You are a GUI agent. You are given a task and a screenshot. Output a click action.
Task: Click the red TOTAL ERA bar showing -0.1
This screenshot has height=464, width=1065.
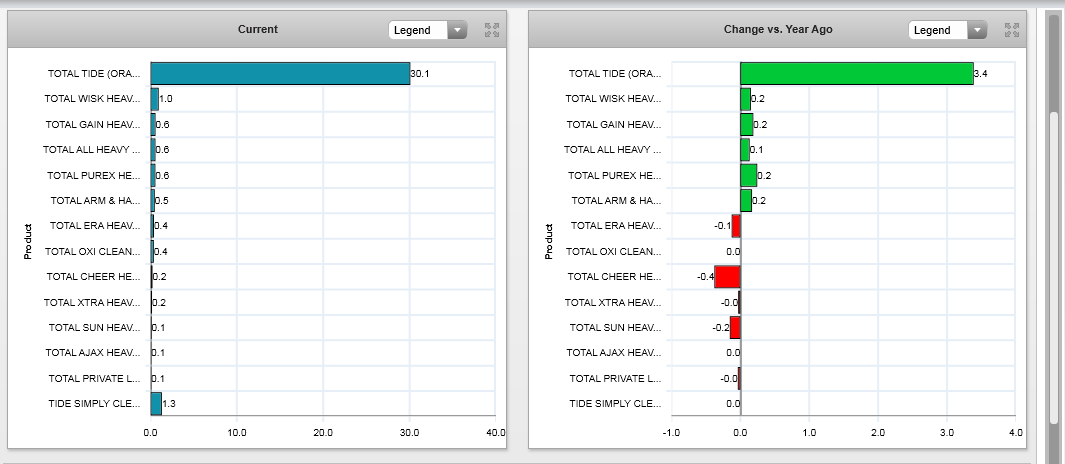[736, 225]
